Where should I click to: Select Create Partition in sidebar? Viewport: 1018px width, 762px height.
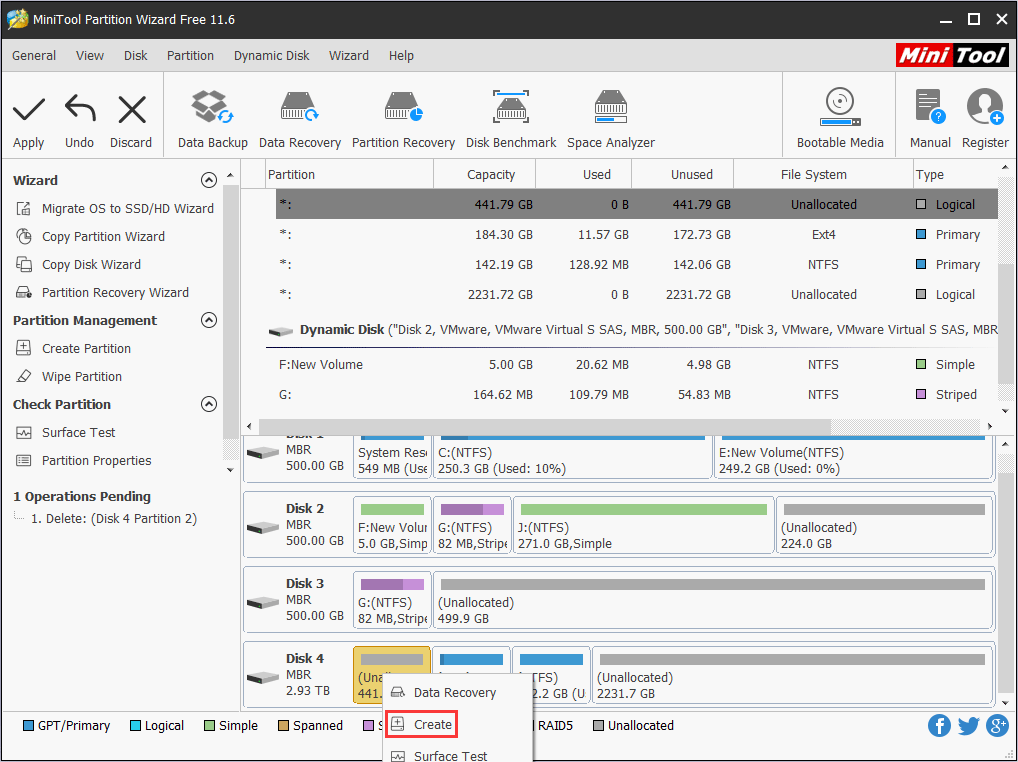tap(73, 348)
